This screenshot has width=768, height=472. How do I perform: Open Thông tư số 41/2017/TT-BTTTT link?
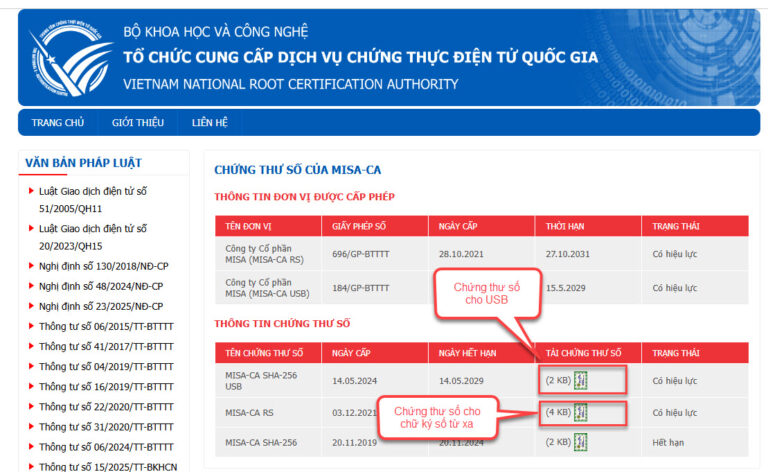[106, 346]
